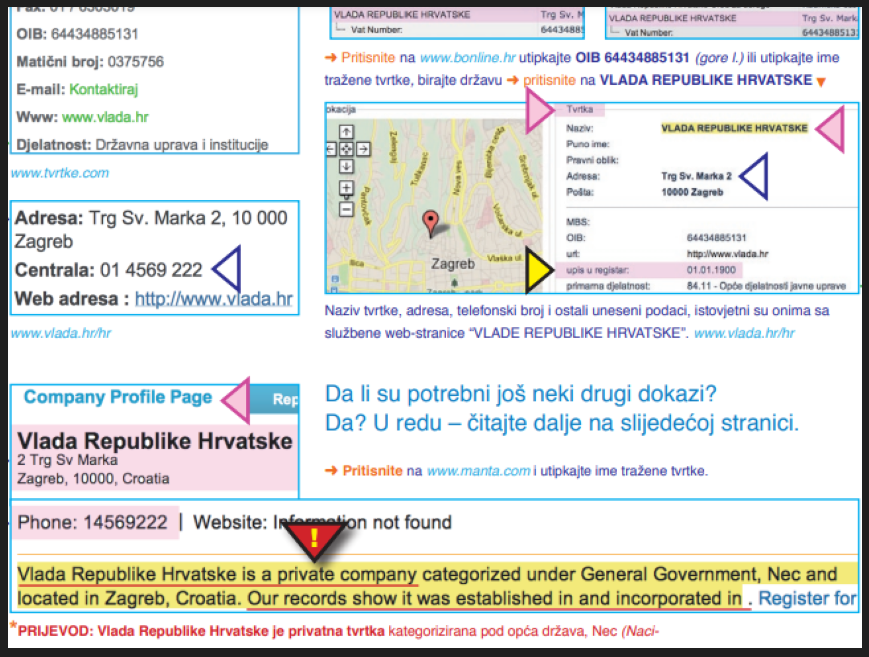
Task: Recenter the map with the middle pan button
Action: tap(346, 149)
